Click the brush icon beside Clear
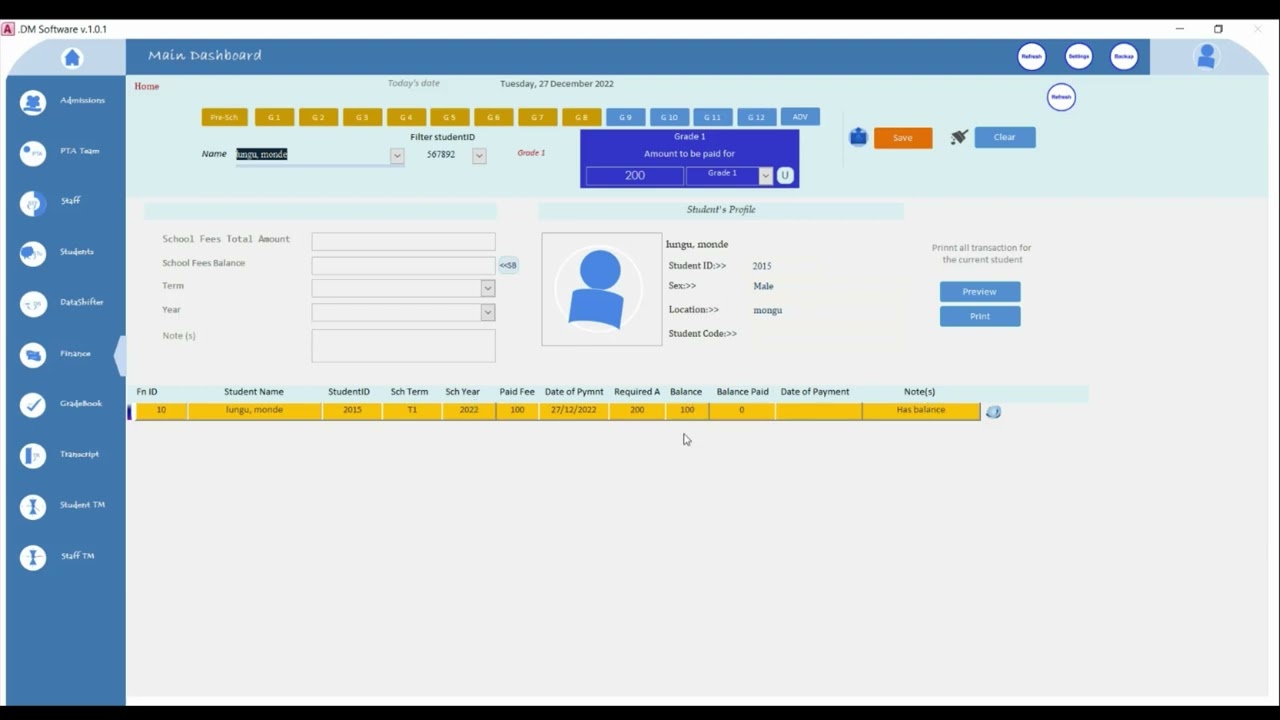The image size is (1280, 720). (959, 137)
